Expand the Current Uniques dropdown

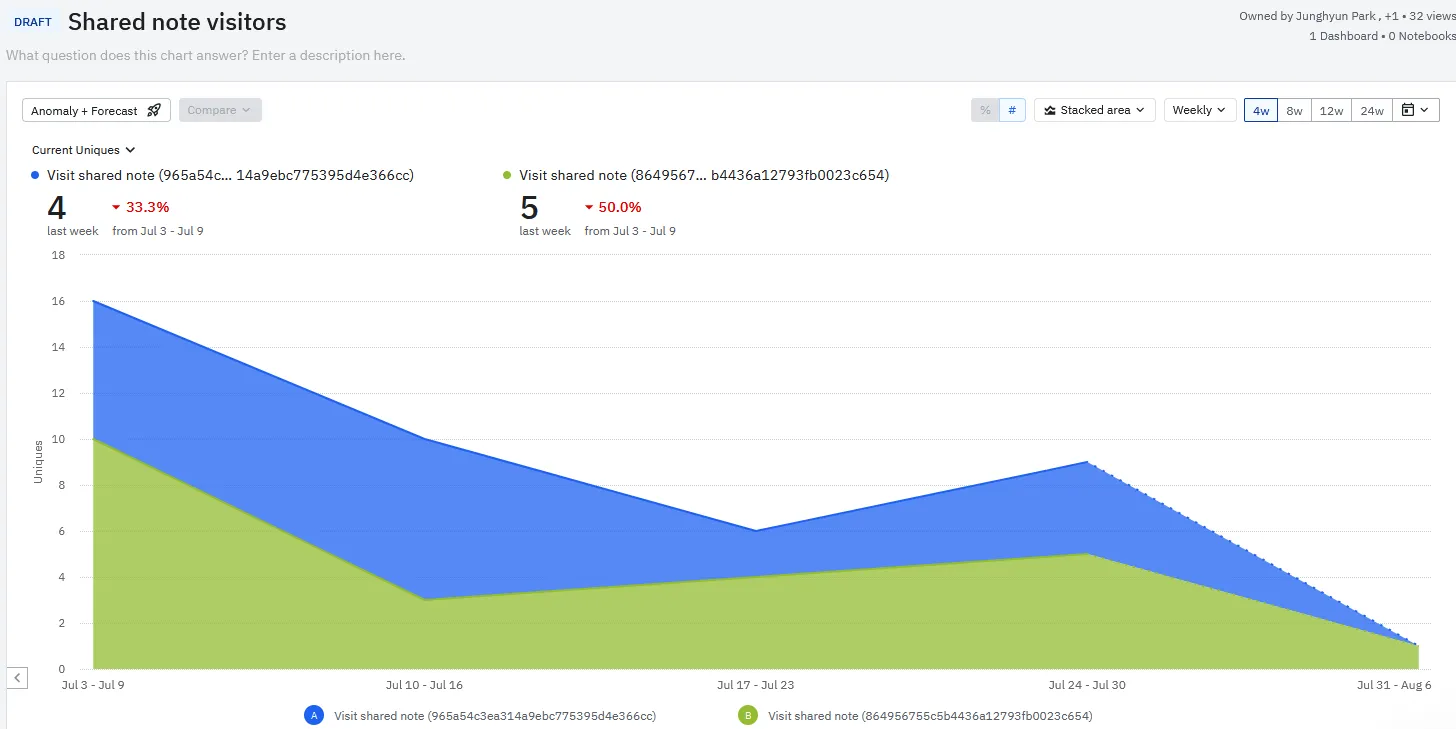(83, 150)
